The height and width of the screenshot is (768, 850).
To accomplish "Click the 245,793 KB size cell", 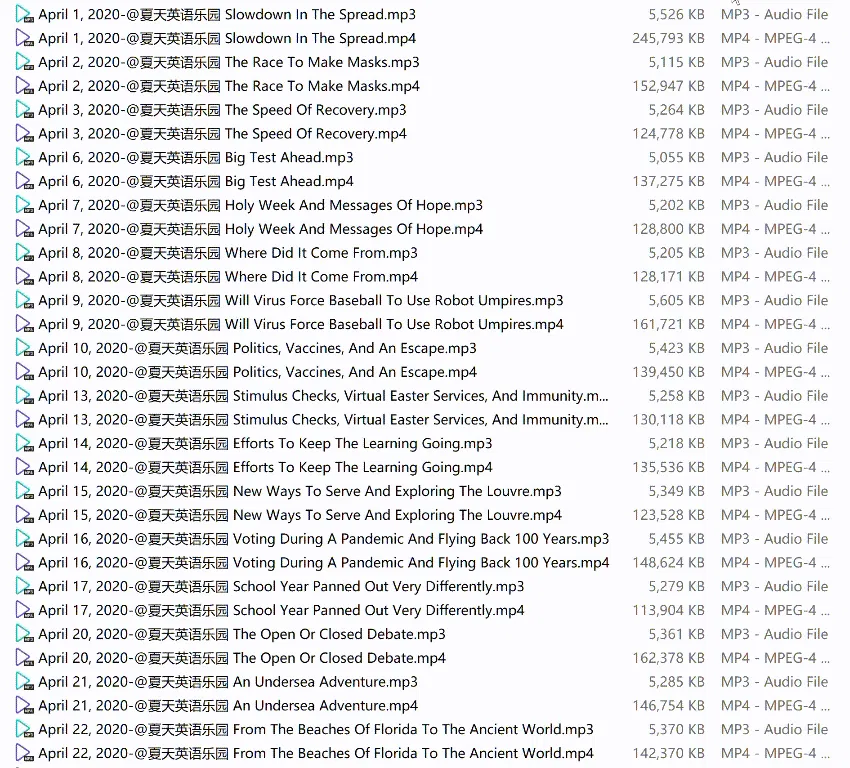I will (668, 38).
